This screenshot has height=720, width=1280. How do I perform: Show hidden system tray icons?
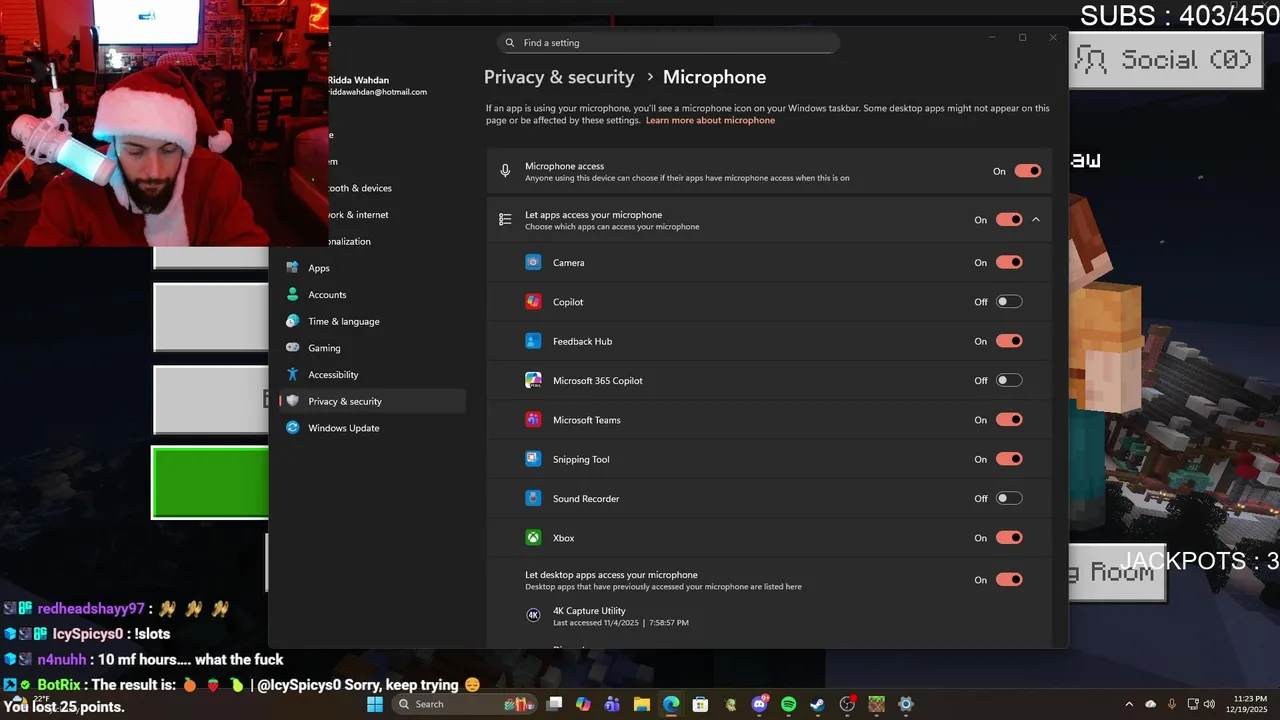pos(1129,704)
